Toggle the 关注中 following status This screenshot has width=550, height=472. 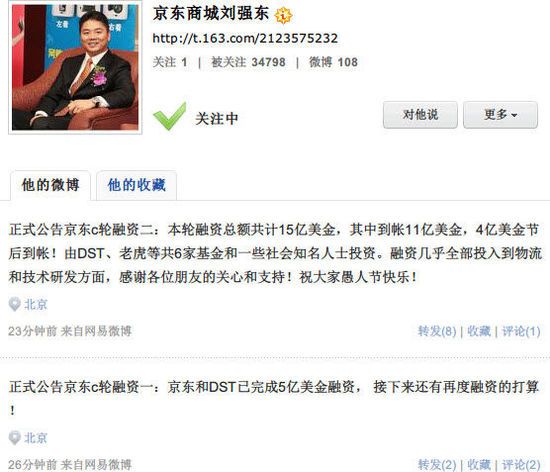tap(216, 119)
